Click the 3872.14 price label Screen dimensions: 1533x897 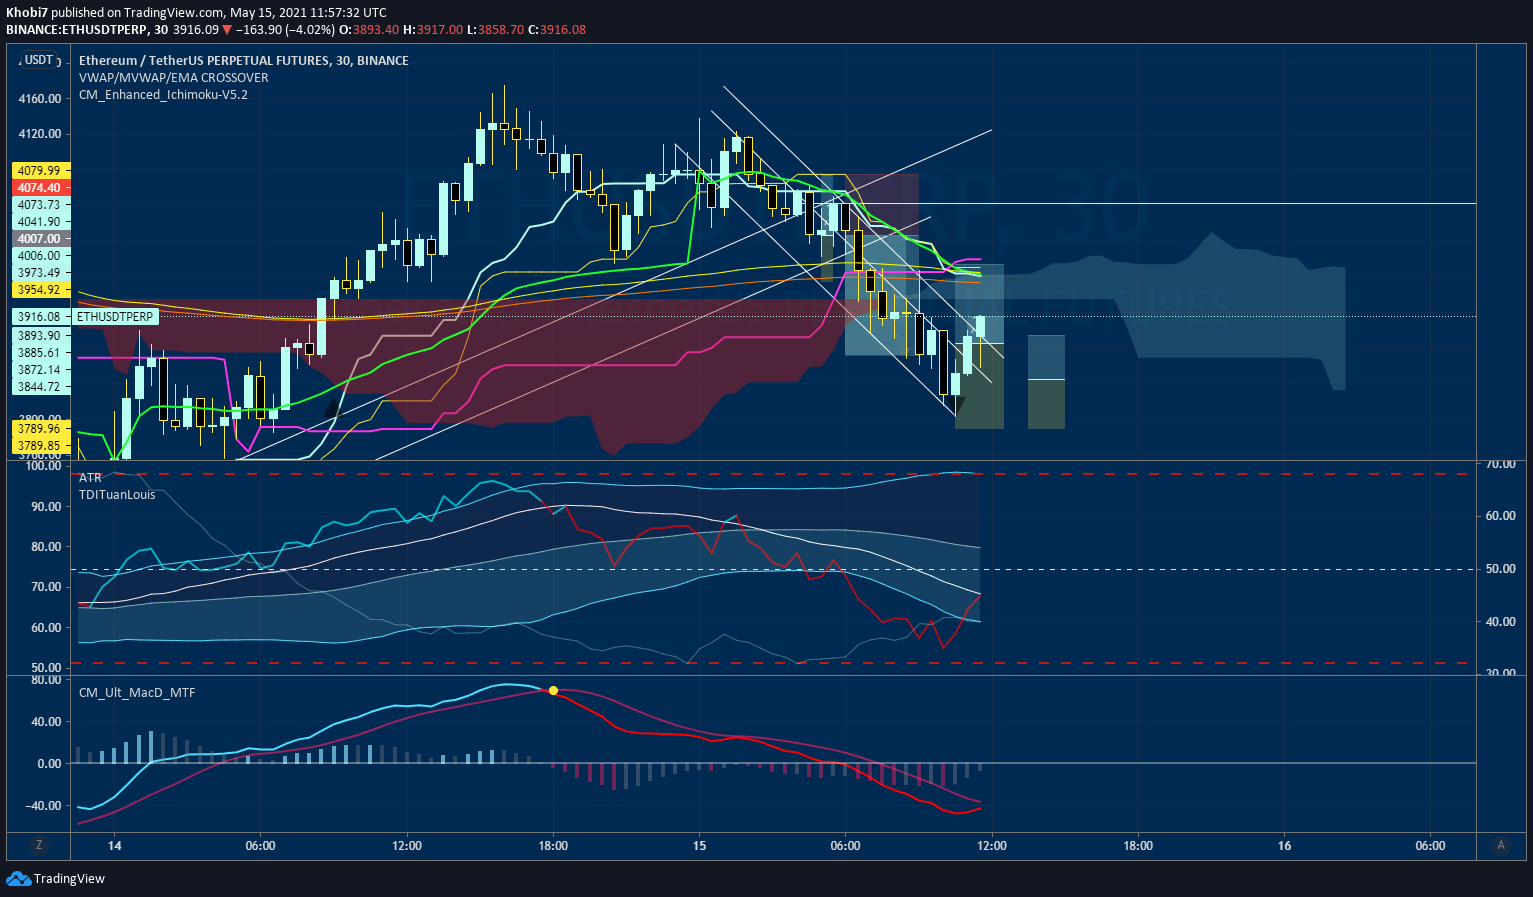(39, 370)
